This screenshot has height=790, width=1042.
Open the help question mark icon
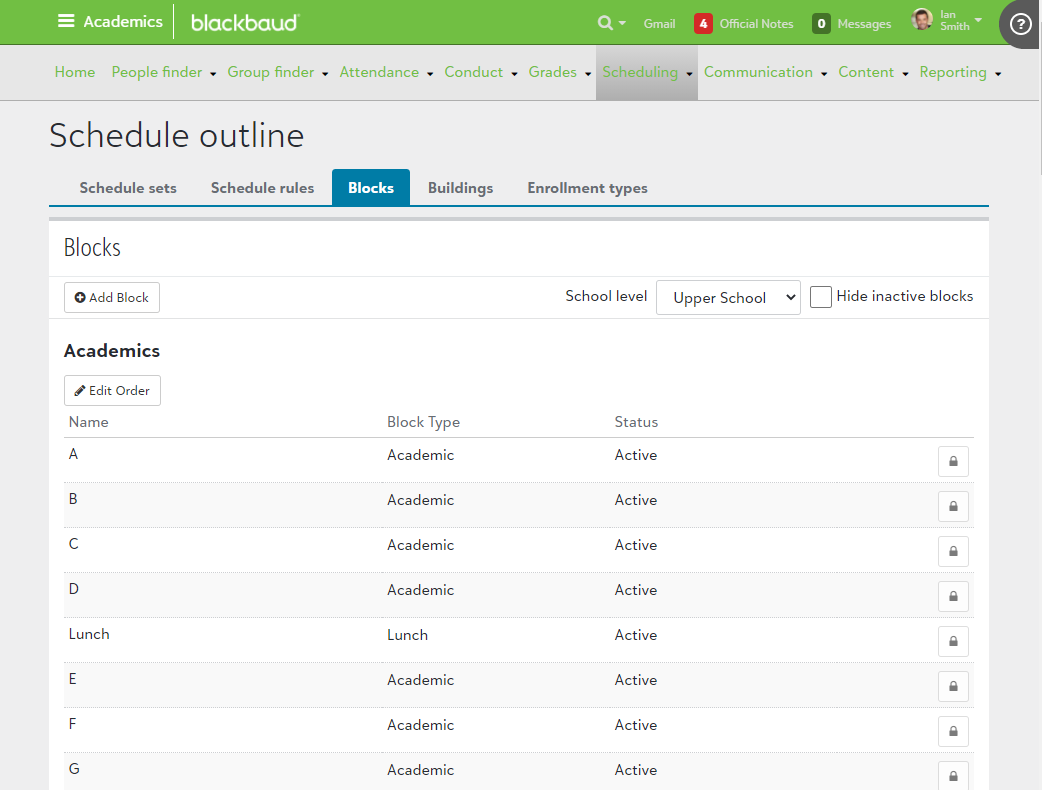(x=1020, y=24)
